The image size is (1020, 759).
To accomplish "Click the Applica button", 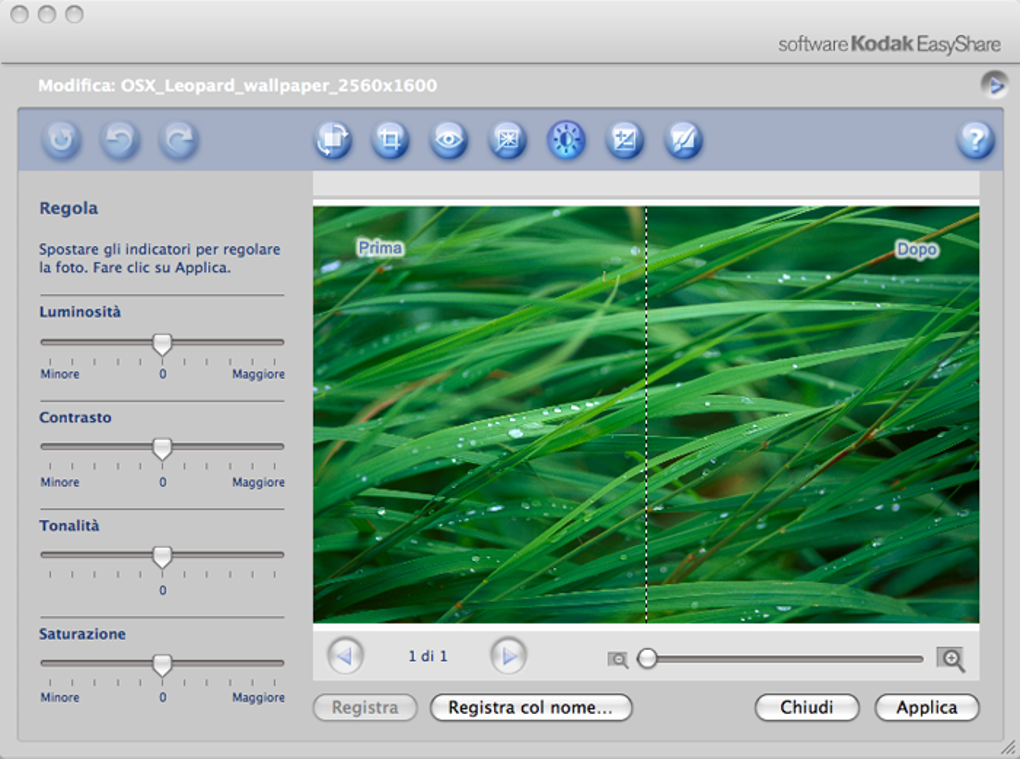I will coord(927,707).
